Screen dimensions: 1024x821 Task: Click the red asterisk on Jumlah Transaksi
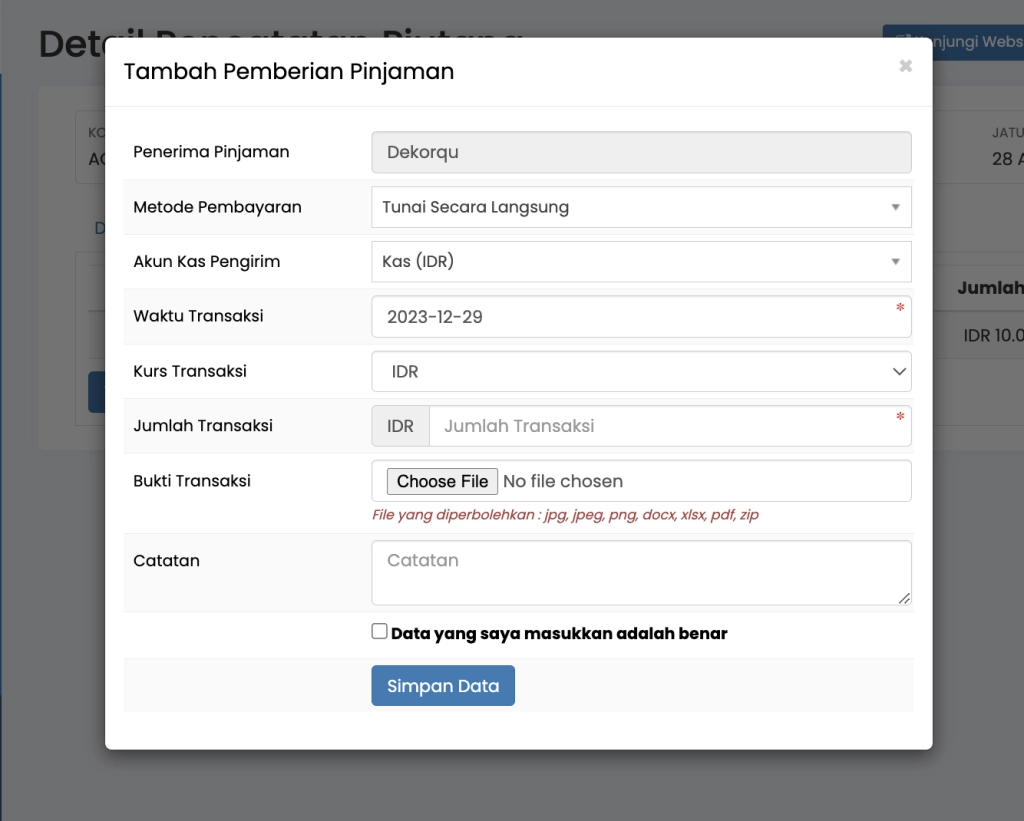tap(900, 416)
